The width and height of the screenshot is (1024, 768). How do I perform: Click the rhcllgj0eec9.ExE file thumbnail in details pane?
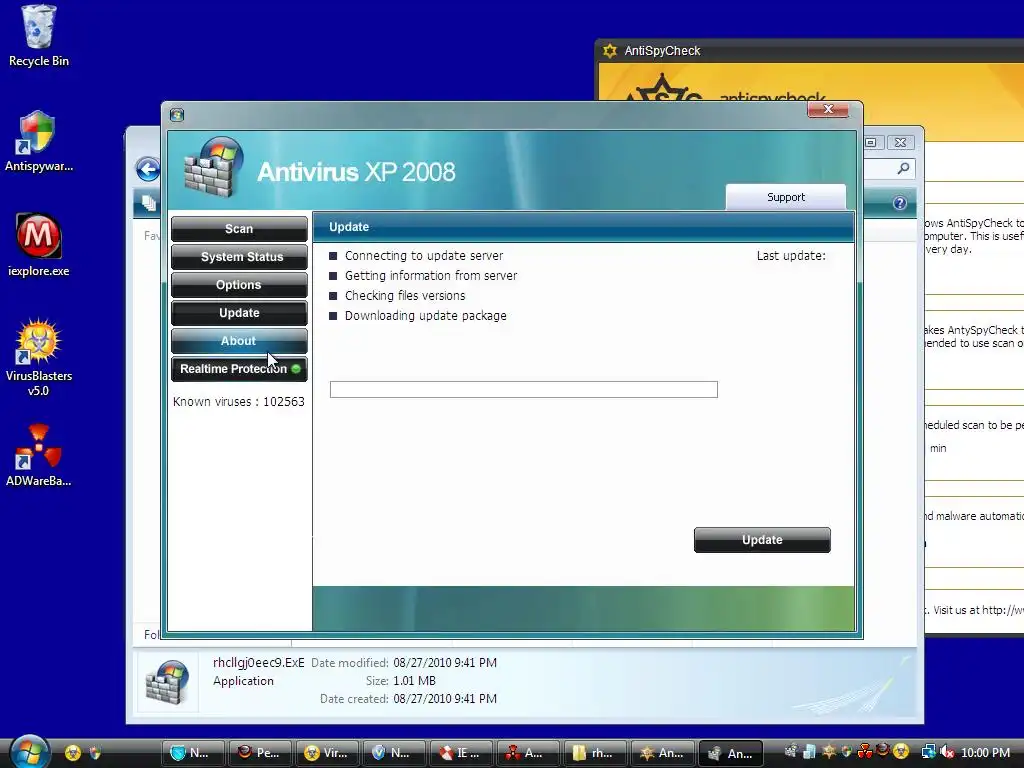pyautogui.click(x=167, y=682)
